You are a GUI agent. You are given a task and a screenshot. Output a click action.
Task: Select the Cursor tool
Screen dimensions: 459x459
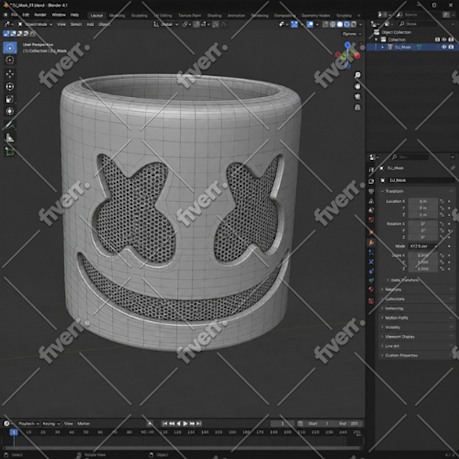(x=10, y=60)
